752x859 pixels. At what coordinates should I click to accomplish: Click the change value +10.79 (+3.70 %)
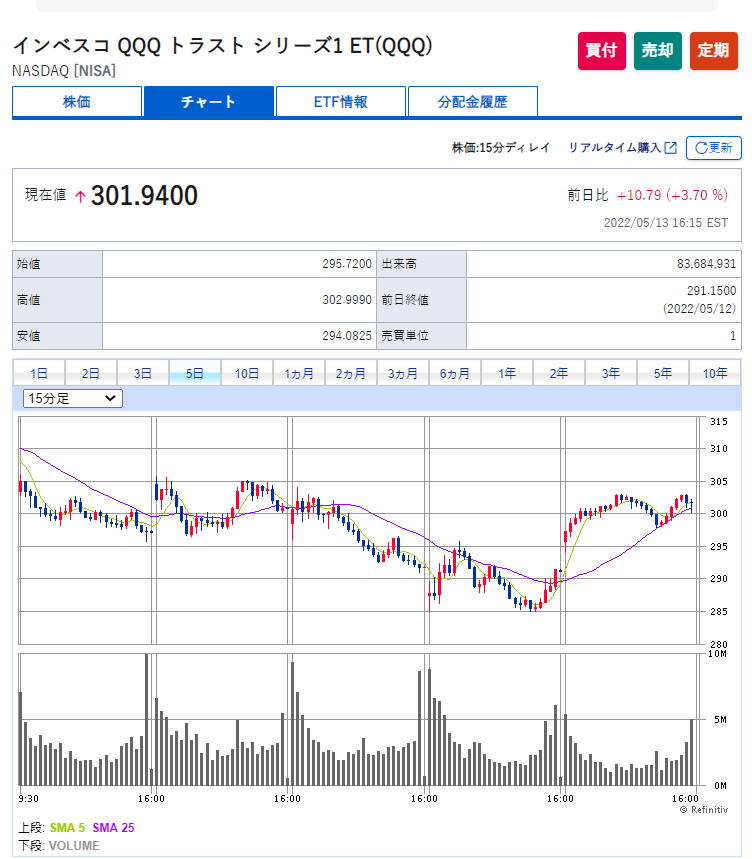(672, 195)
